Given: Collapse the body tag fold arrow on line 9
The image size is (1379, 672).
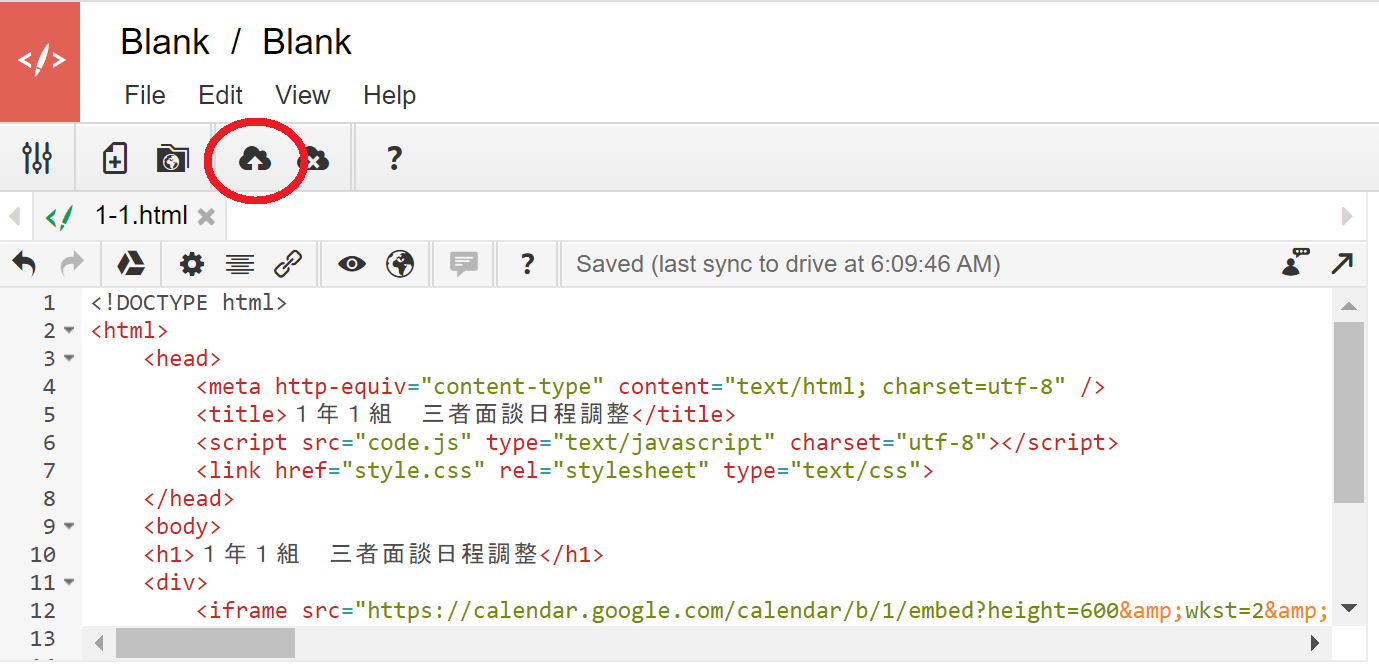Looking at the screenshot, I should (x=69, y=526).
